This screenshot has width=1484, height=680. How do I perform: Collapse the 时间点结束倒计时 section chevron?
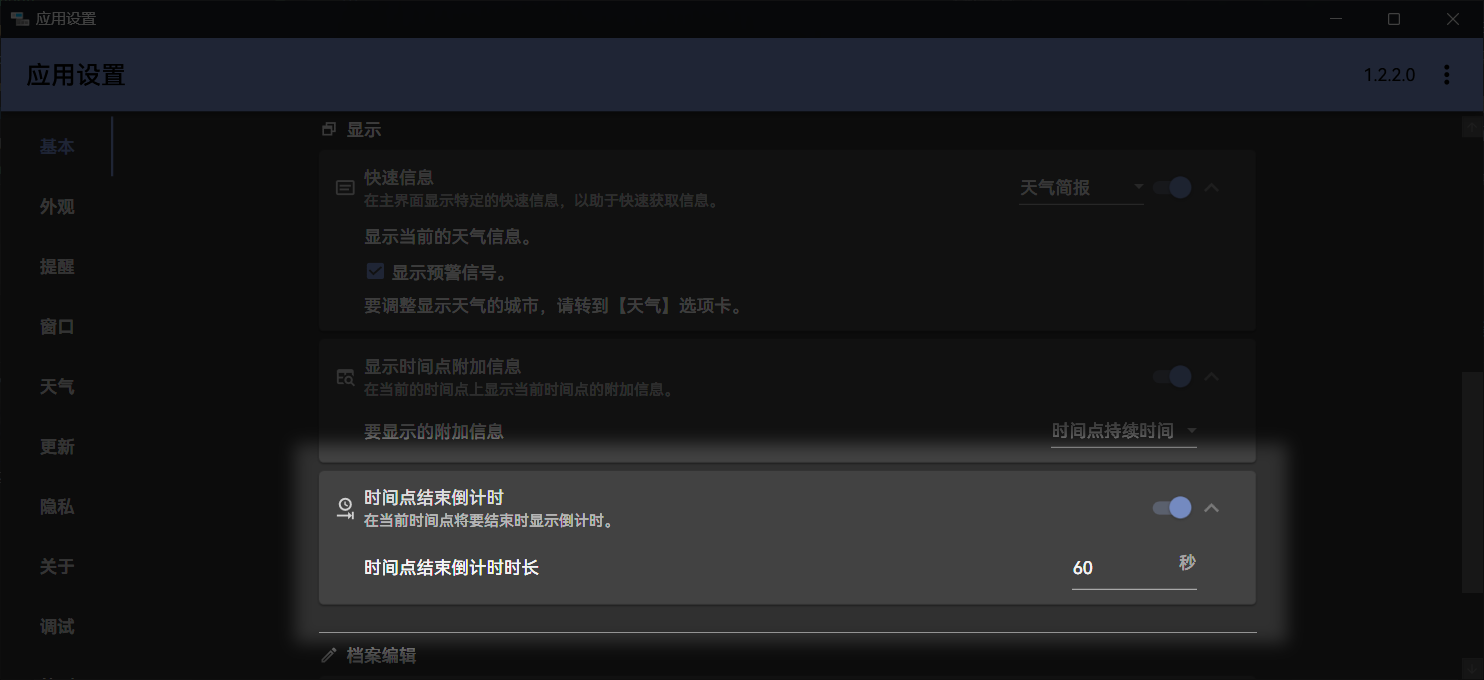[x=1211, y=507]
